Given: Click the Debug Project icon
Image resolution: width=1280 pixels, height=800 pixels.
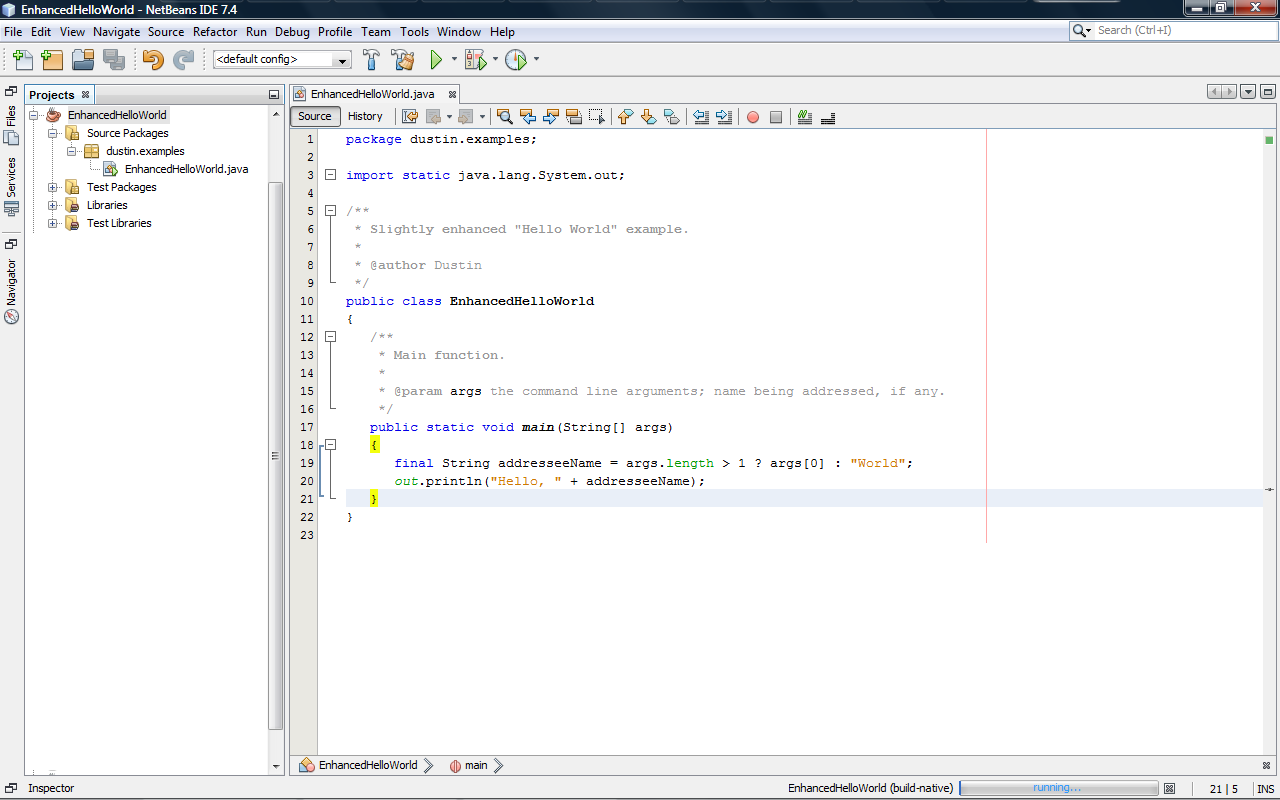Looking at the screenshot, I should 475,60.
